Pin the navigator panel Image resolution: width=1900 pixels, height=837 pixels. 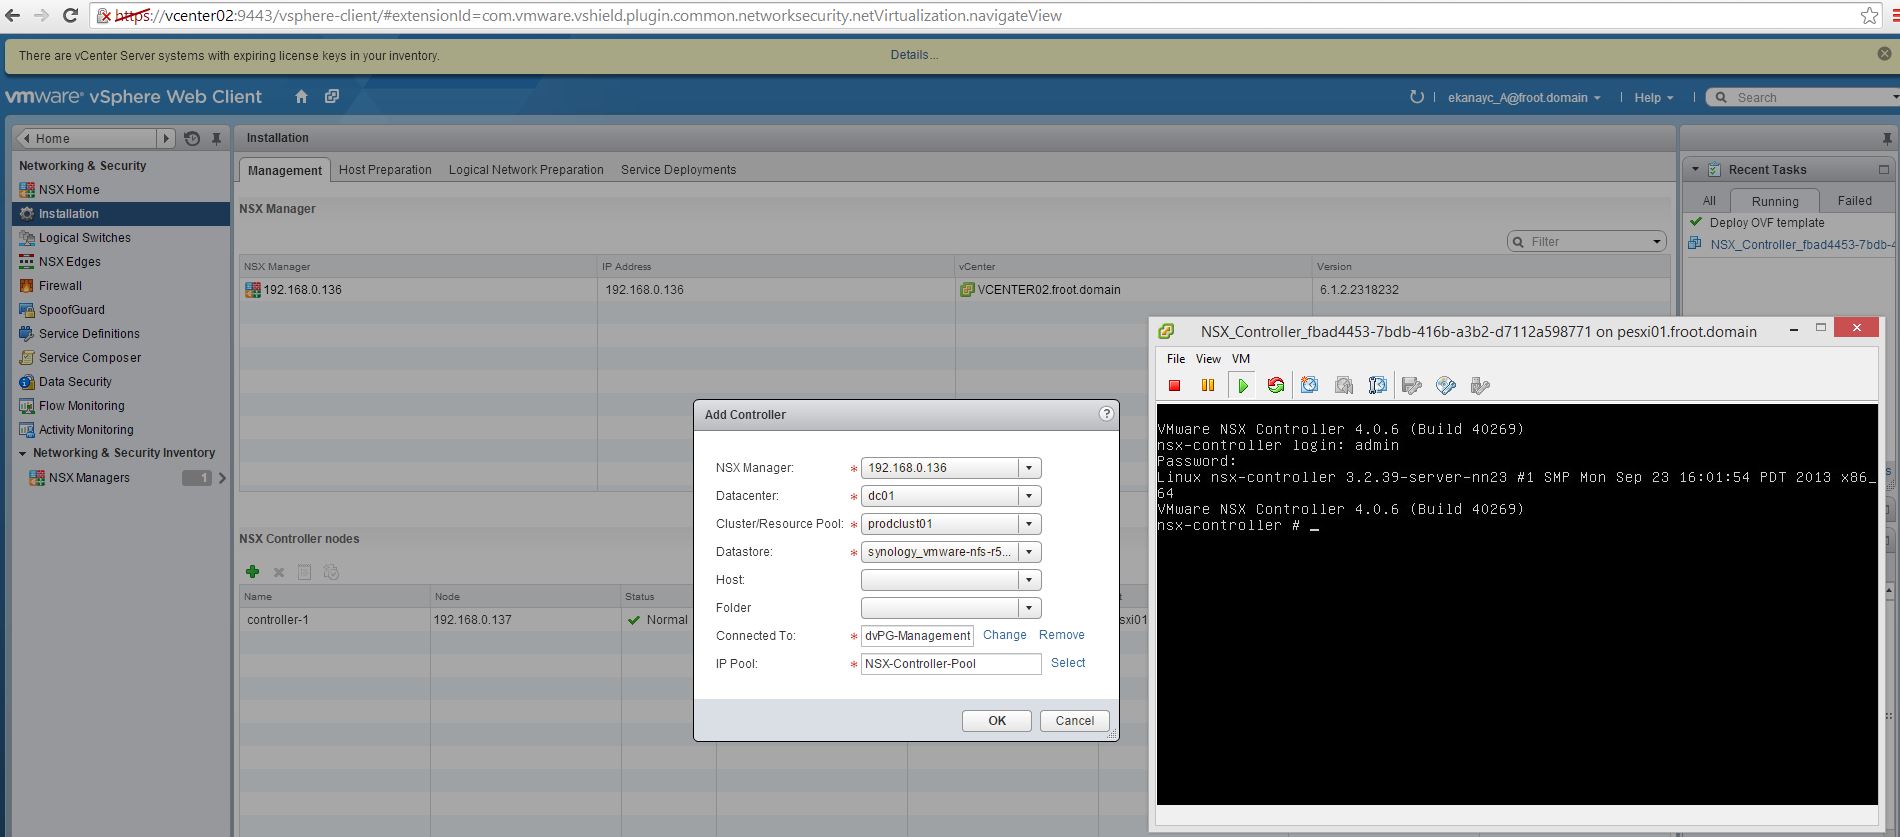click(216, 139)
